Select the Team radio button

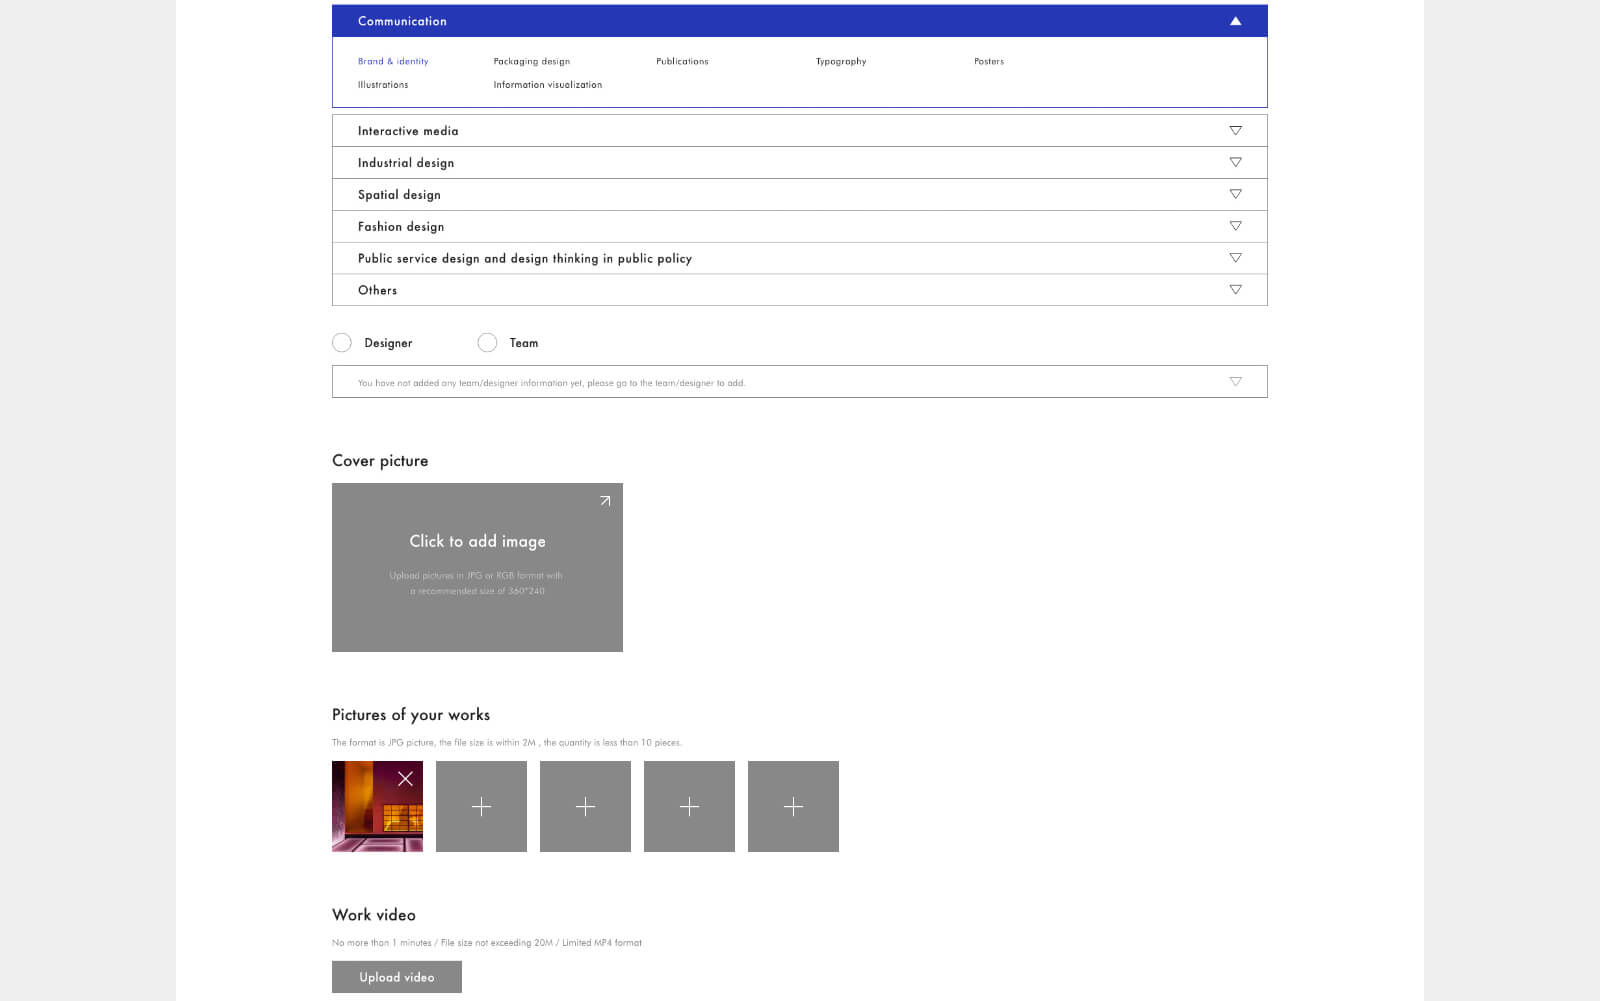(487, 343)
